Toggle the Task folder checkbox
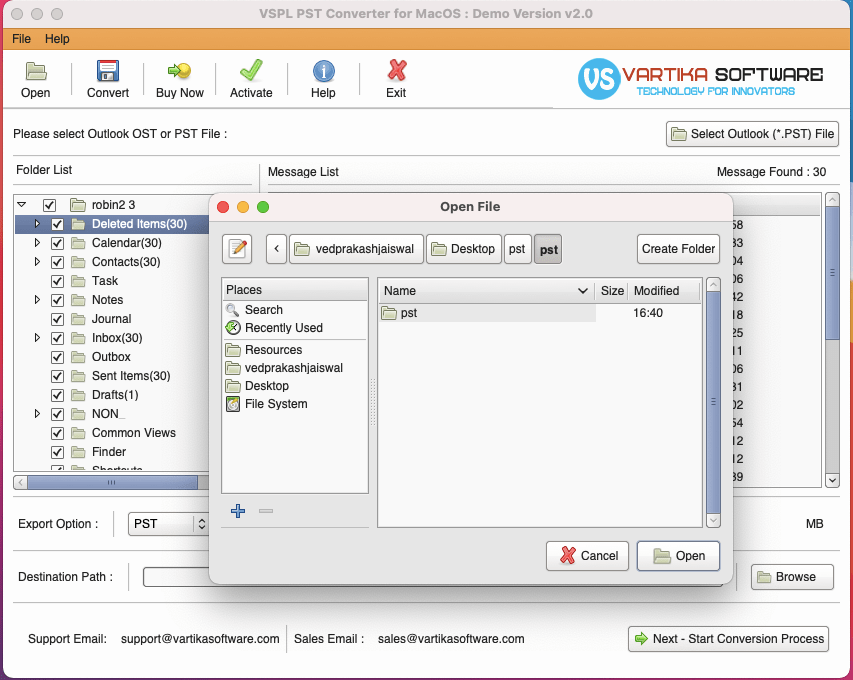Image resolution: width=853 pixels, height=680 pixels. point(57,281)
